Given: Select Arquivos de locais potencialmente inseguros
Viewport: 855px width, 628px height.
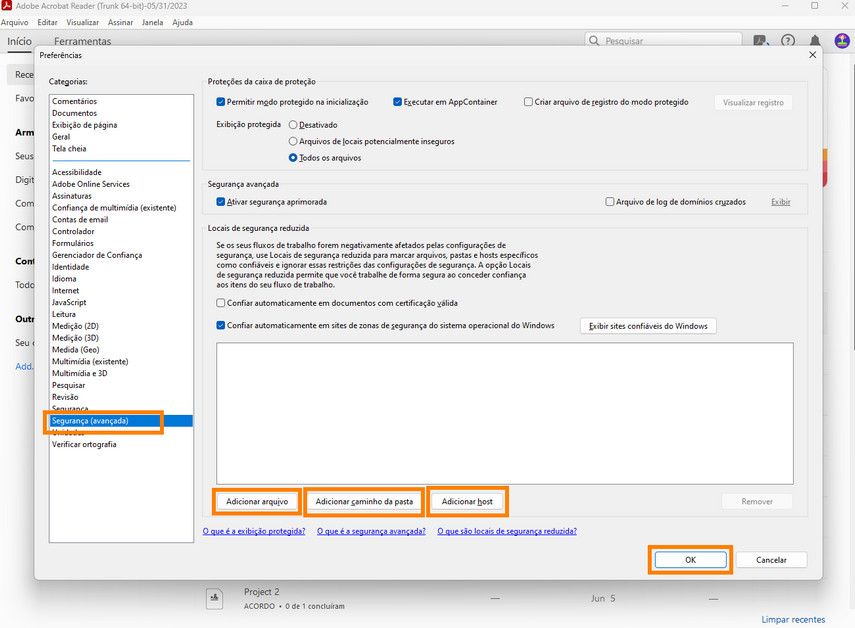Looking at the screenshot, I should click(x=293, y=141).
